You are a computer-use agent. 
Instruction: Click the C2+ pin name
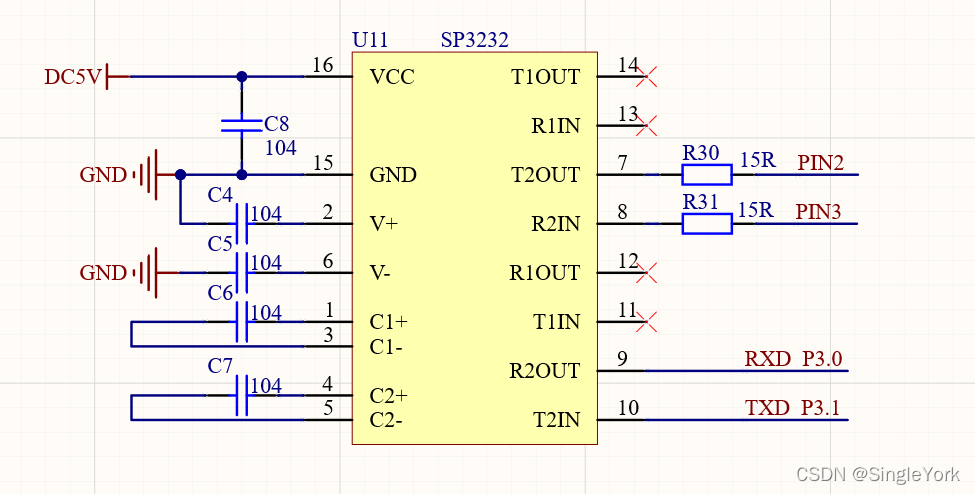[389, 396]
